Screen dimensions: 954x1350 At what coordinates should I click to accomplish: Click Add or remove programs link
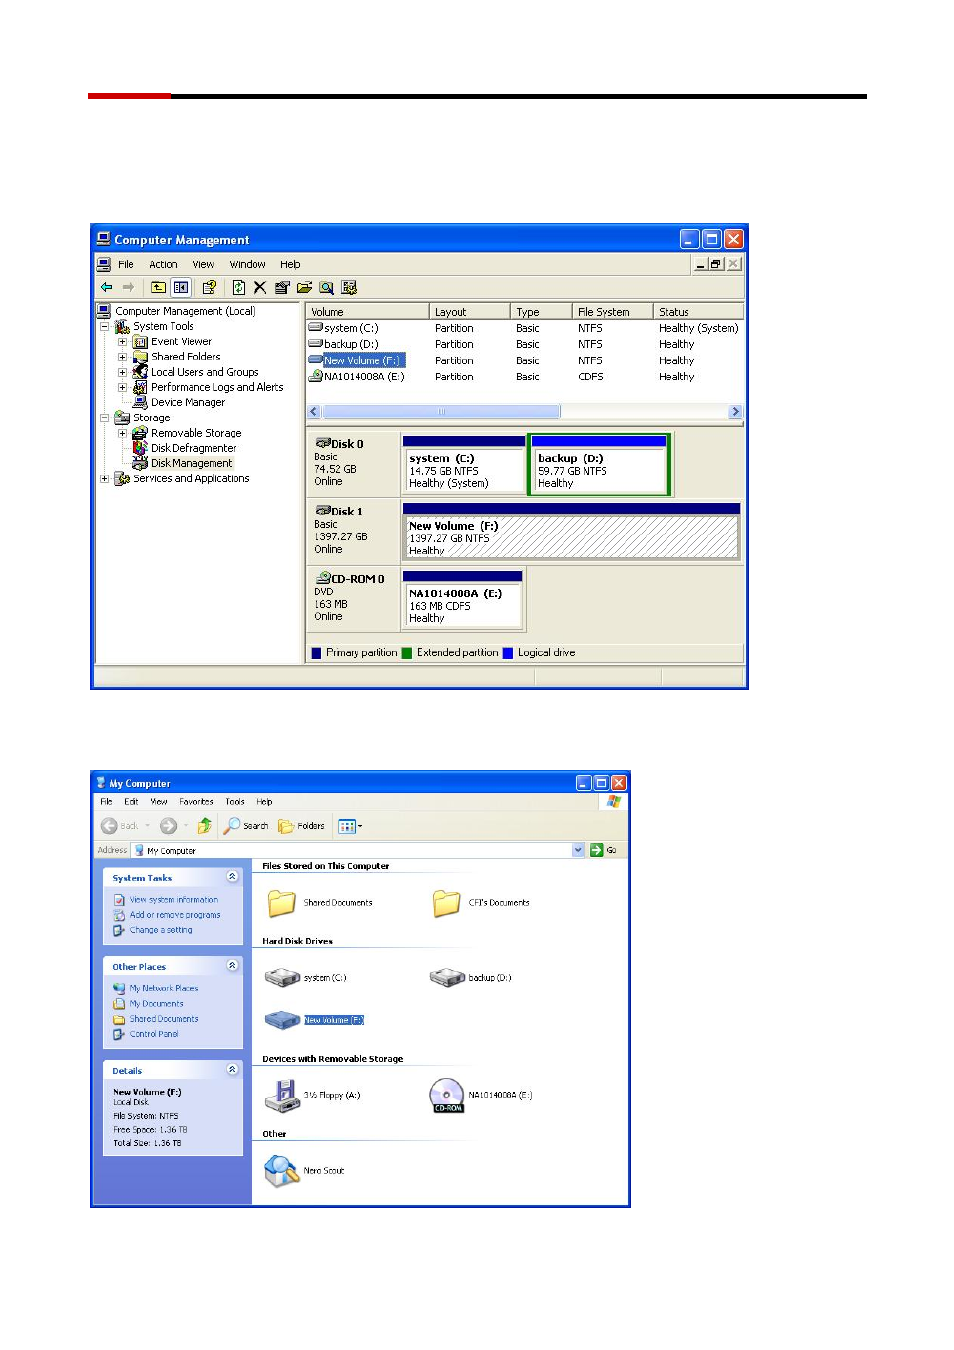pos(175,915)
